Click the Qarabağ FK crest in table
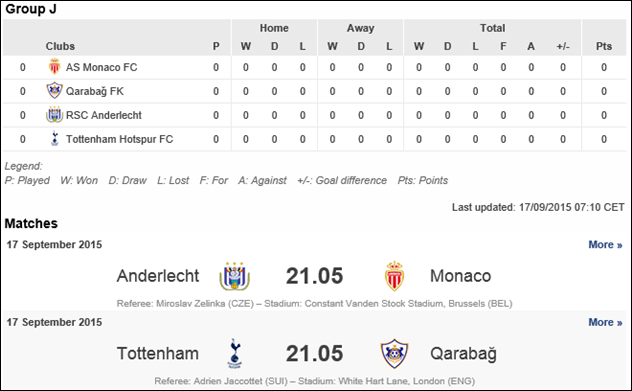 [x=54, y=91]
